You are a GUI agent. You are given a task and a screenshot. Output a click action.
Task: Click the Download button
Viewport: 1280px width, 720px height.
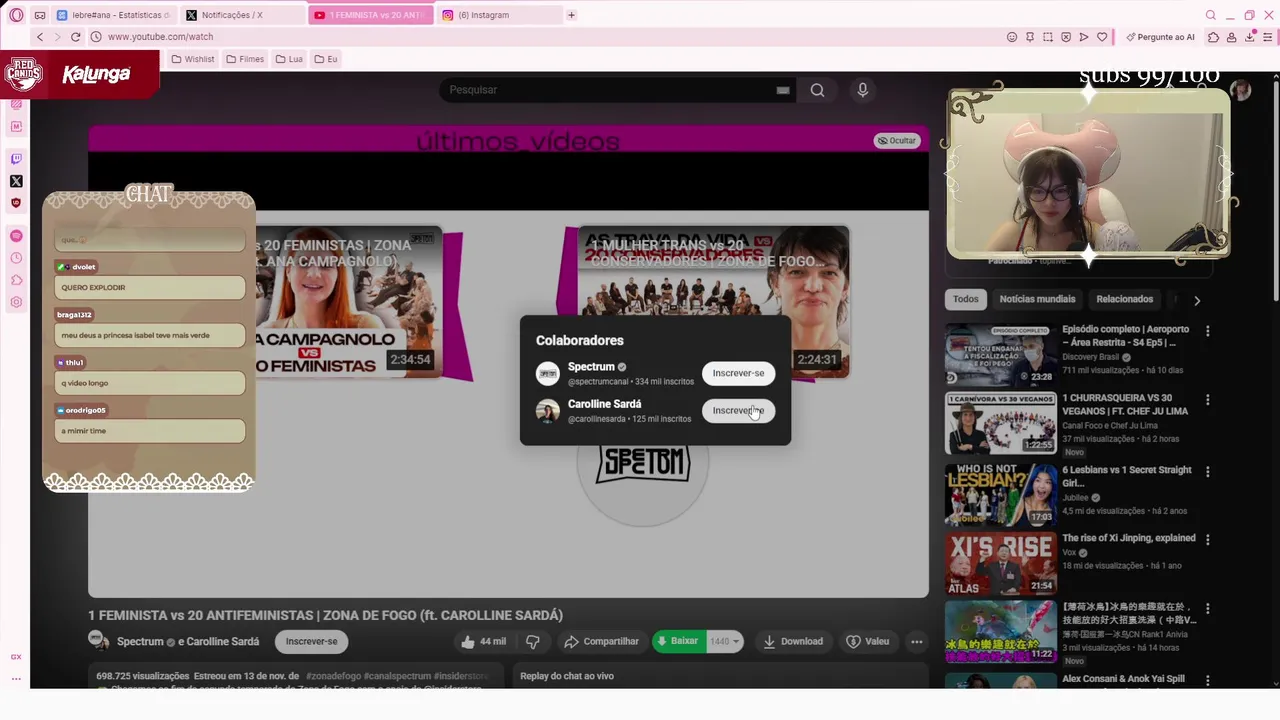[793, 642]
